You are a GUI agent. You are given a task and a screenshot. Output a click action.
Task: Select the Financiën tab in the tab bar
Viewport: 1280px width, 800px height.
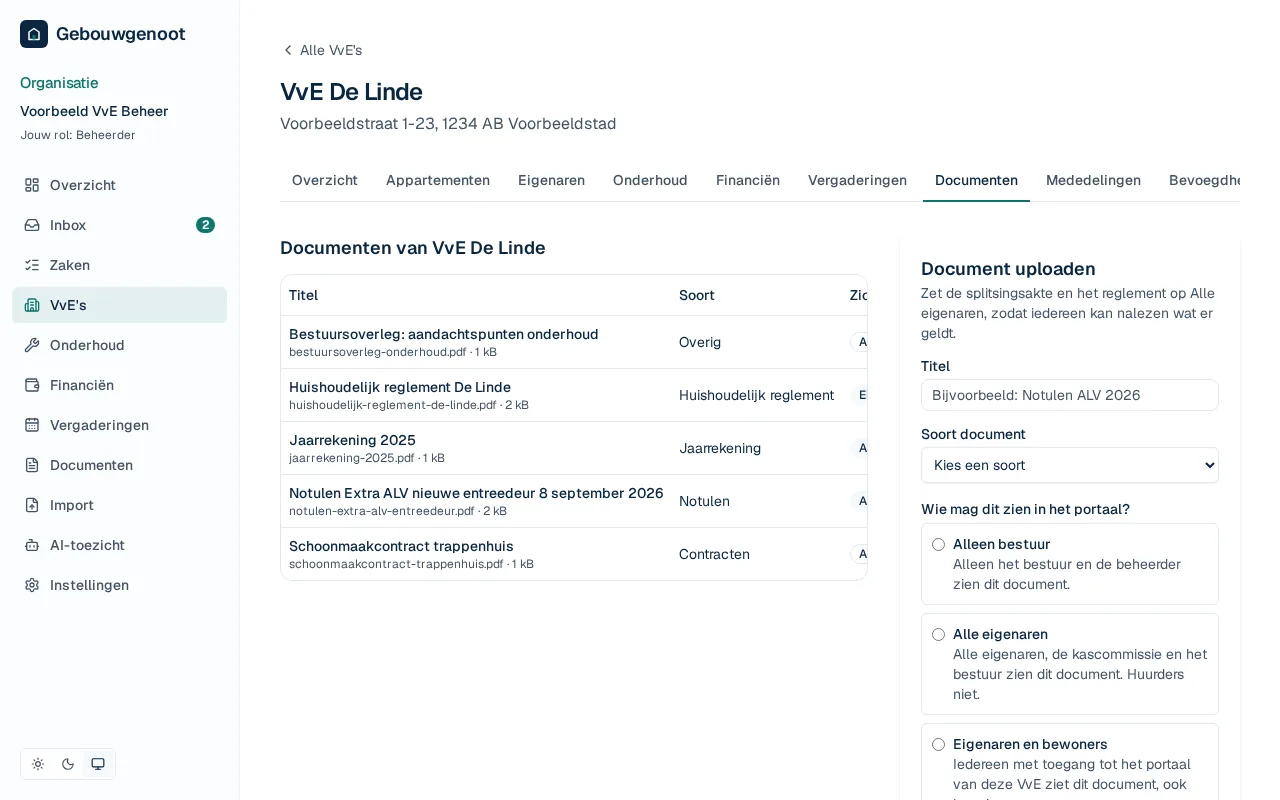coord(748,180)
